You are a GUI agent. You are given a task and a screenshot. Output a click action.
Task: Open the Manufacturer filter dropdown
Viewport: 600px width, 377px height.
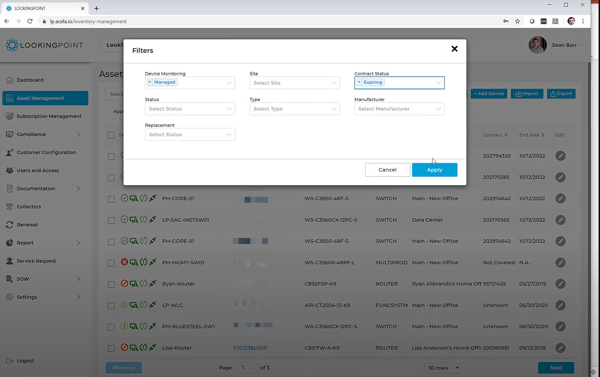coord(399,109)
